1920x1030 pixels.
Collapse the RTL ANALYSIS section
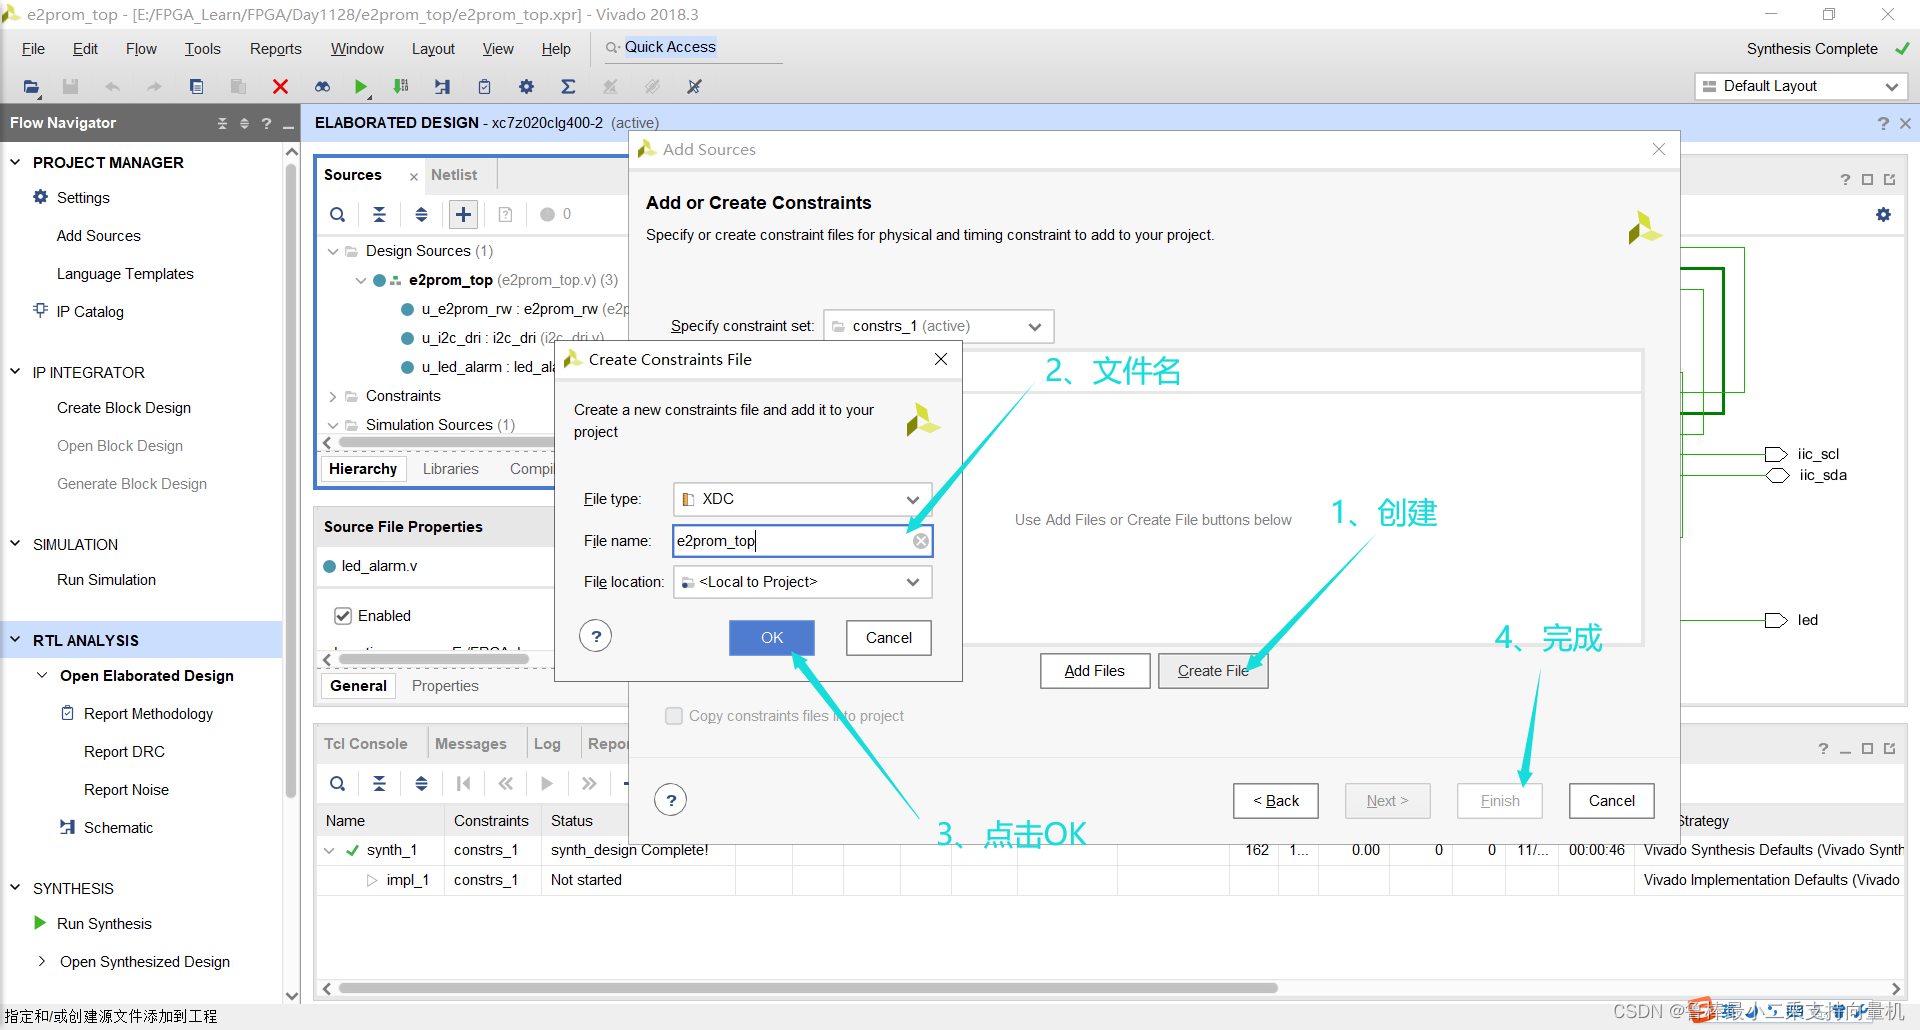click(x=15, y=640)
